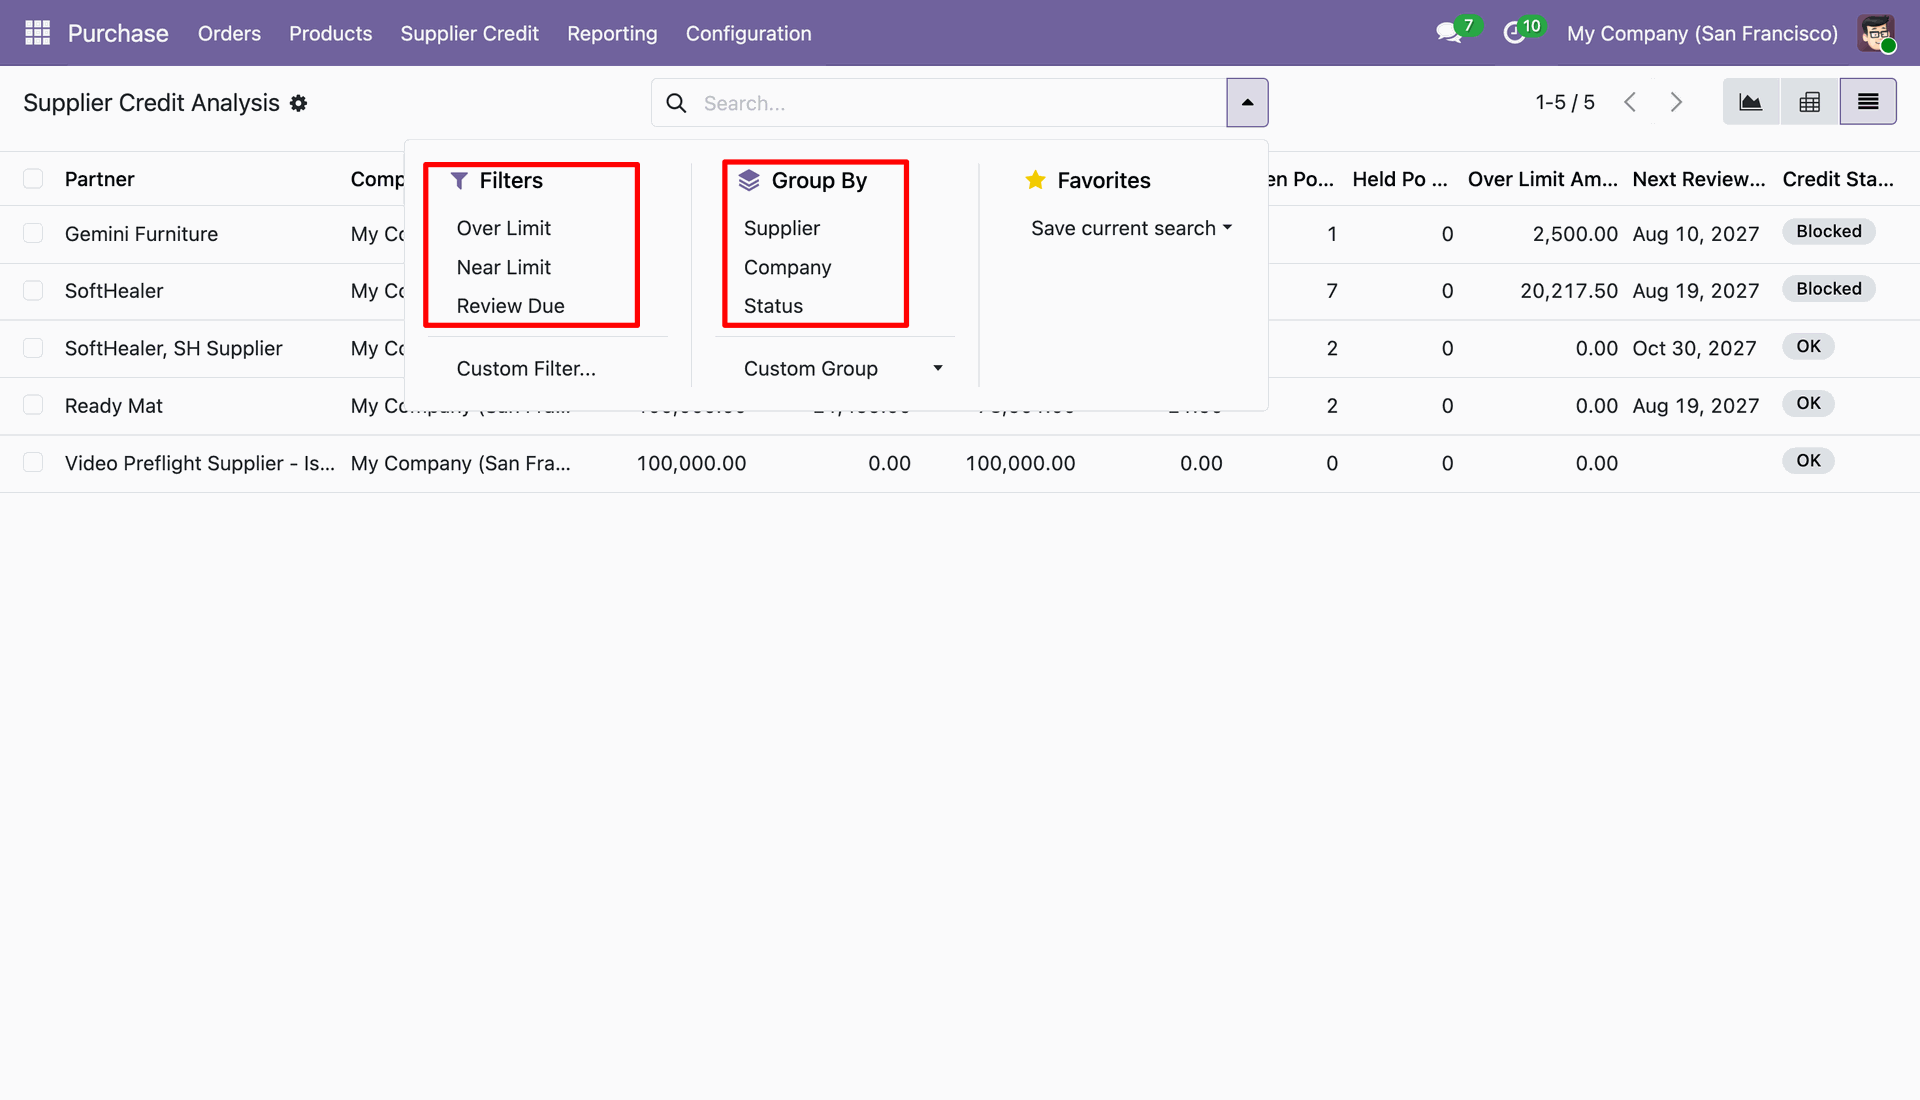Open the user avatar menu
Screen dimensions: 1920x1100
pos(1876,33)
